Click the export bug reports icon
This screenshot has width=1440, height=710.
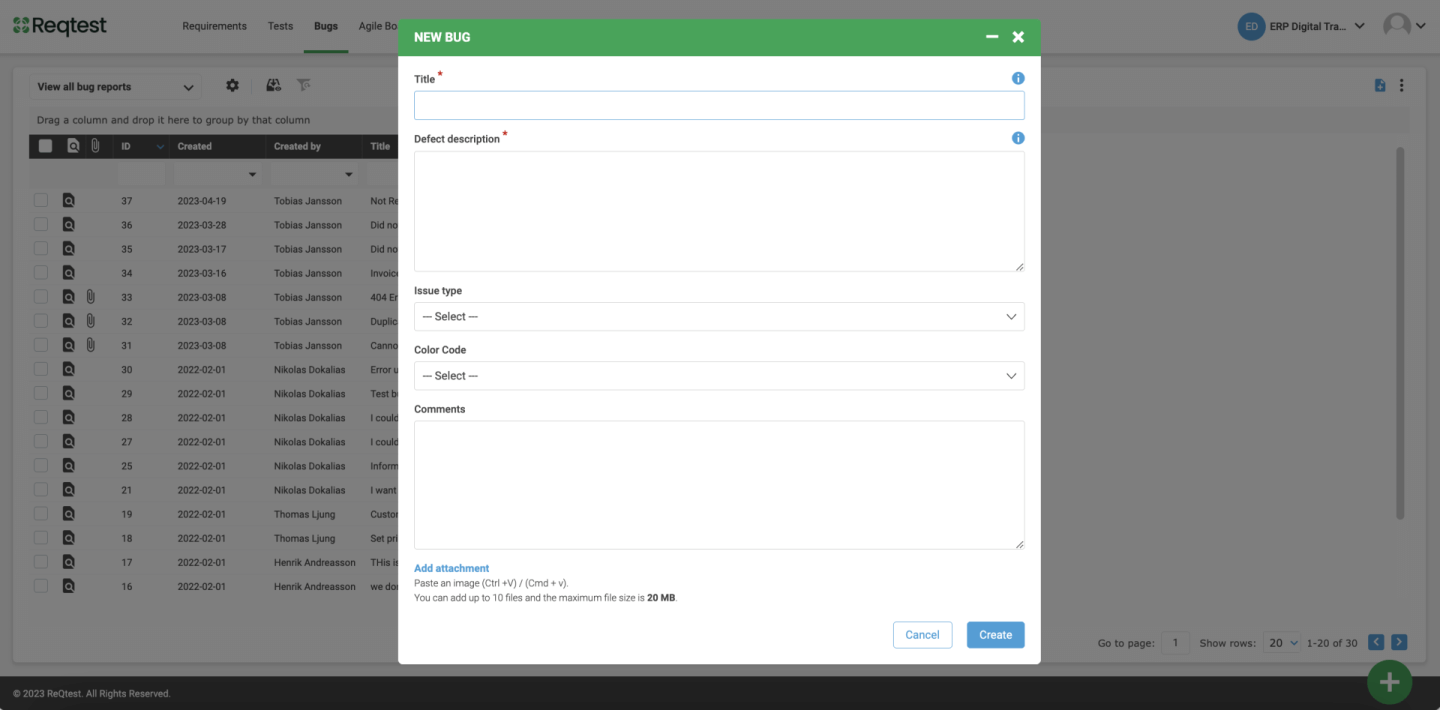pos(272,86)
